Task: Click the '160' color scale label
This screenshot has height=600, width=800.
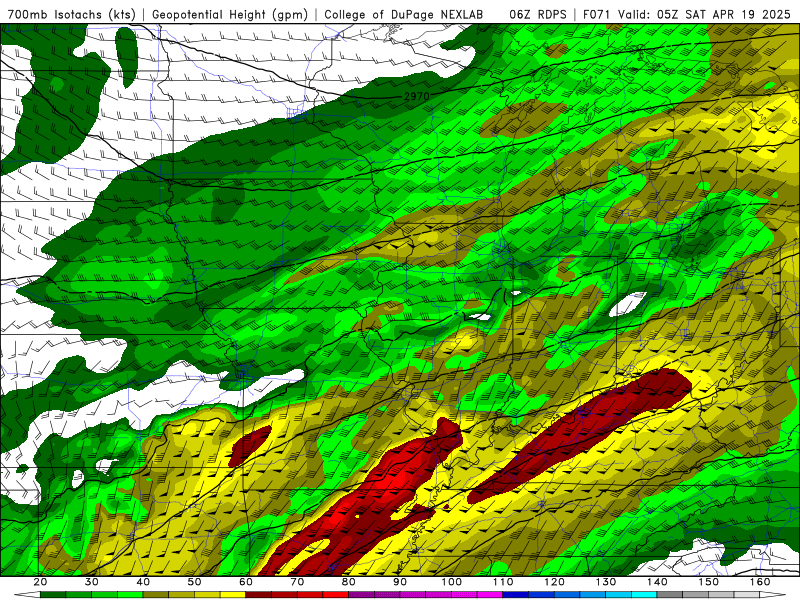Action: 760,582
